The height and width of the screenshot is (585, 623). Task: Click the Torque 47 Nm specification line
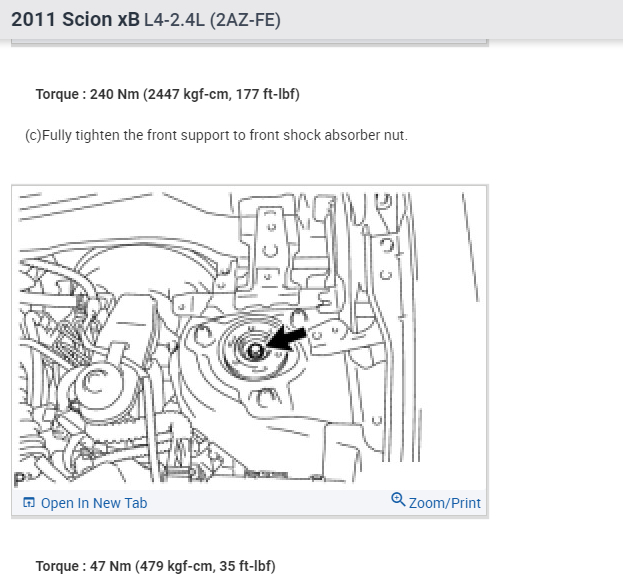coord(155,566)
